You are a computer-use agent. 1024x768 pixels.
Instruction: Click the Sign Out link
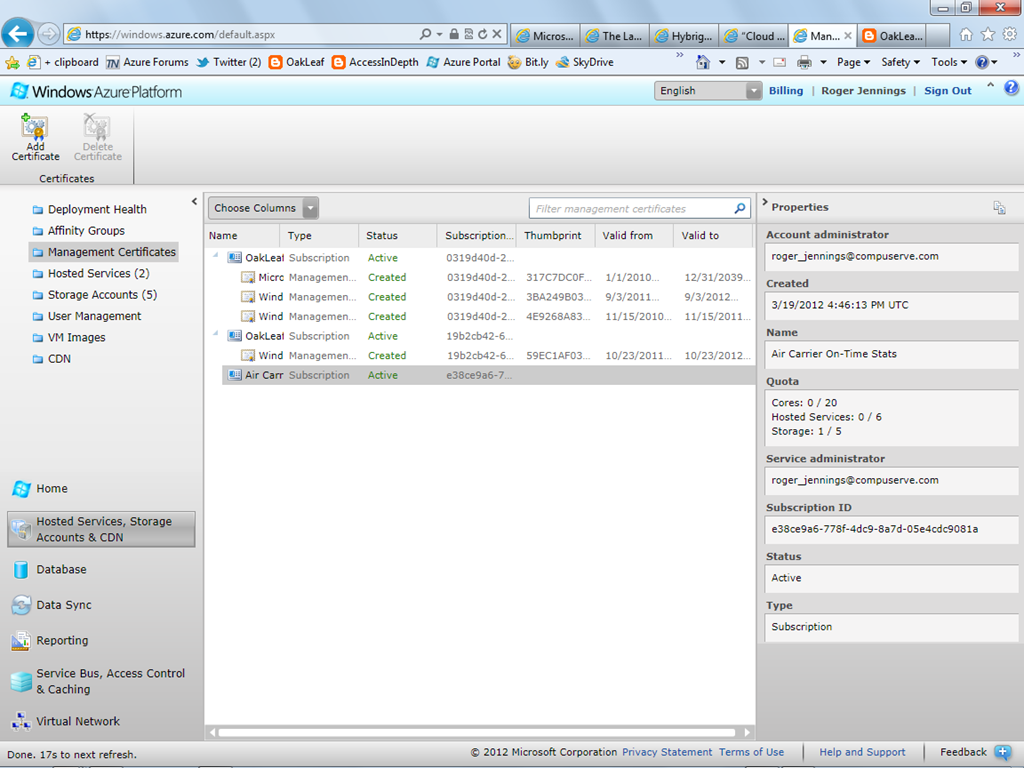click(x=947, y=91)
